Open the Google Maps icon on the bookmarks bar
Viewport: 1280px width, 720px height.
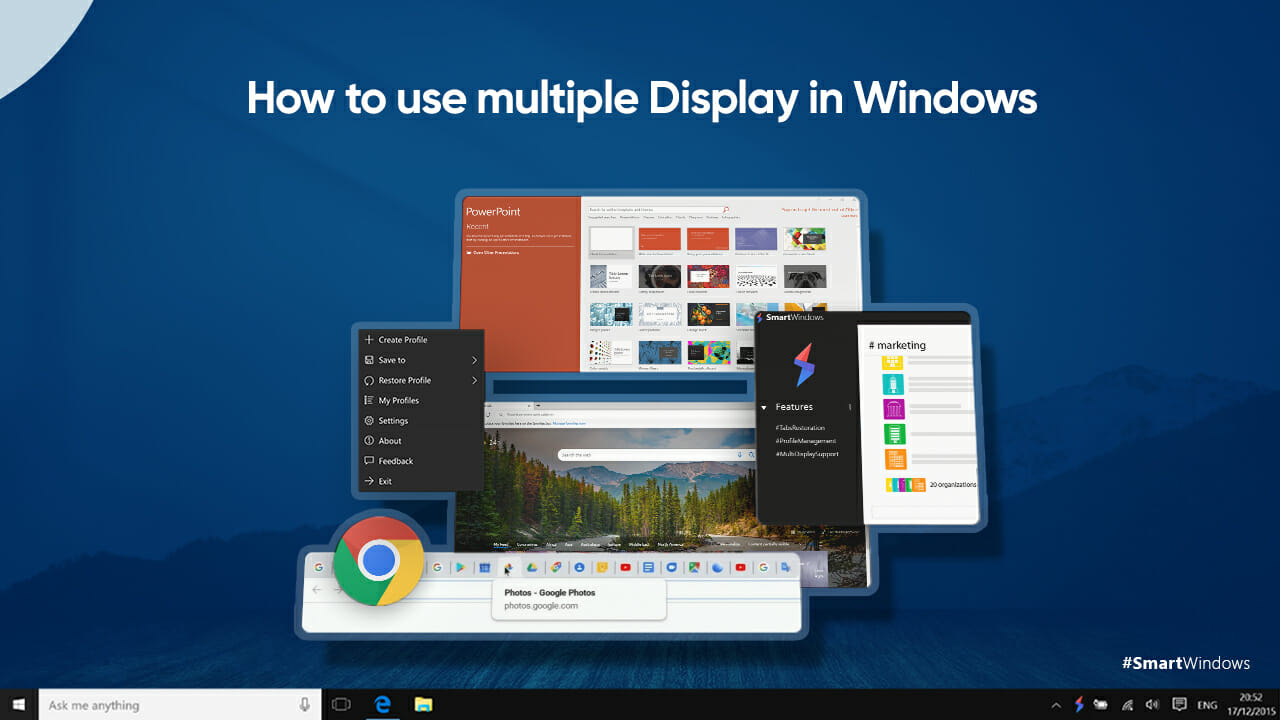click(696, 567)
